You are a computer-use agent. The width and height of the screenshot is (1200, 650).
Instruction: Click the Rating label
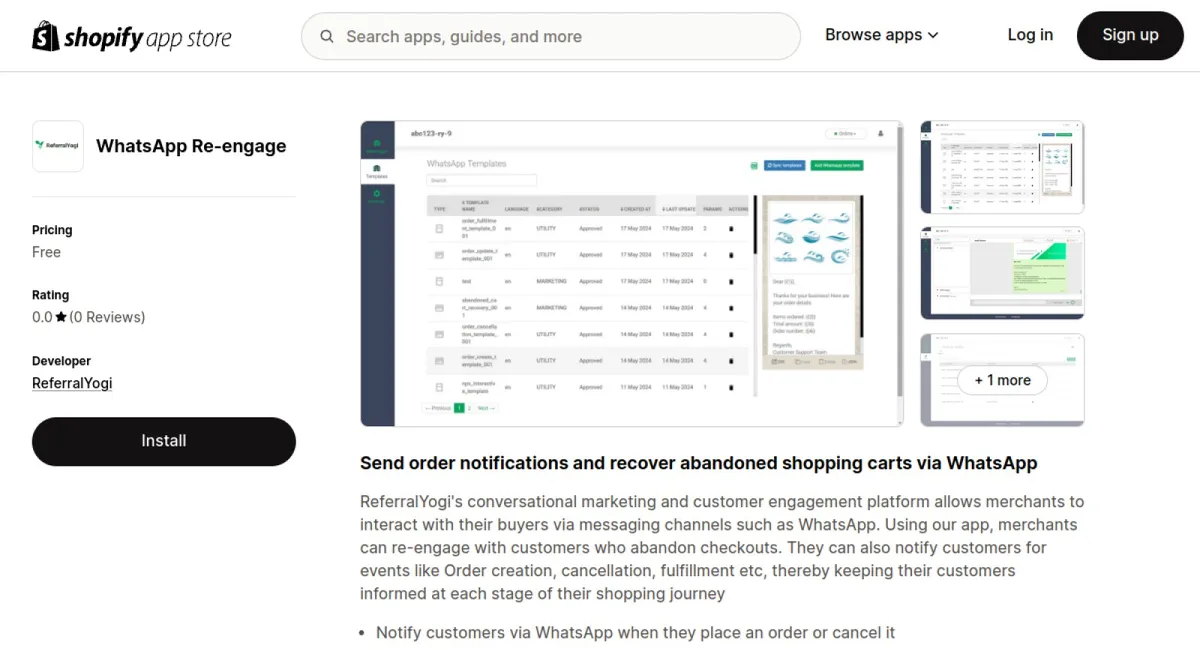point(50,295)
